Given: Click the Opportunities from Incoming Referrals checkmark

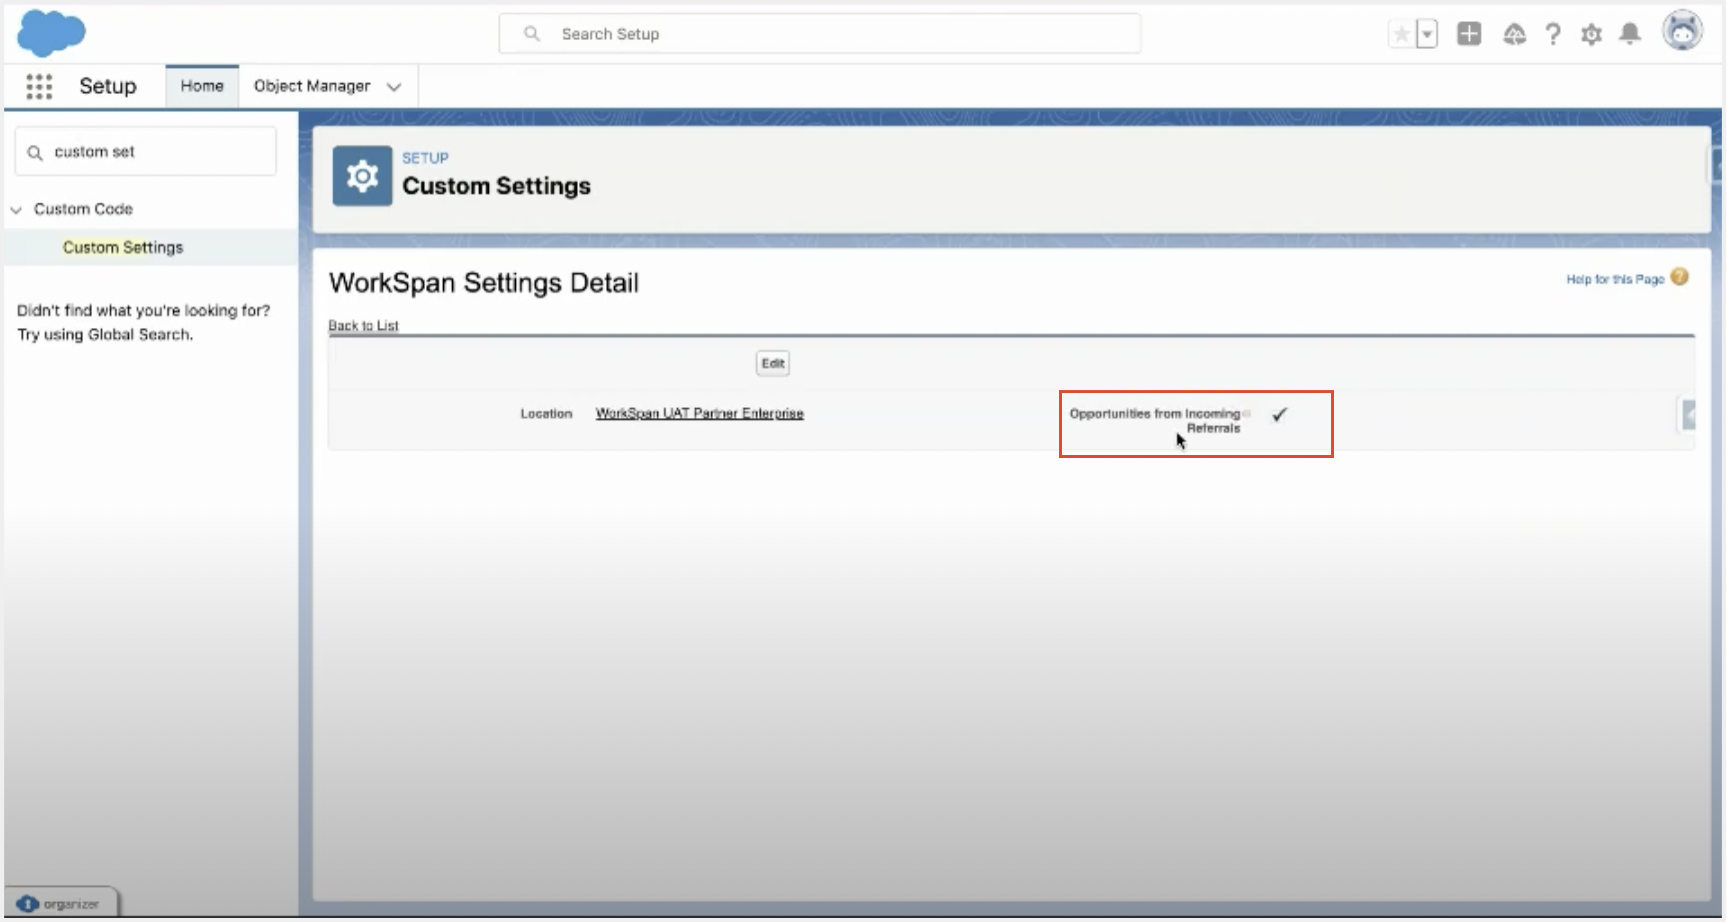Looking at the screenshot, I should click(x=1279, y=415).
